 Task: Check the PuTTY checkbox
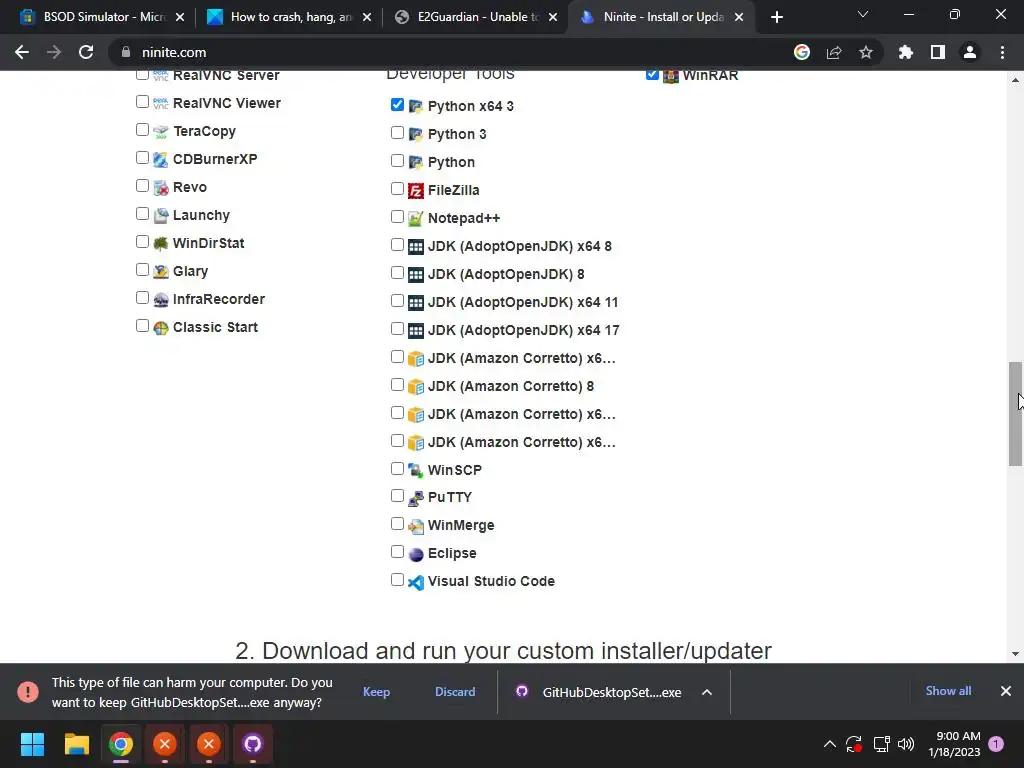397,496
